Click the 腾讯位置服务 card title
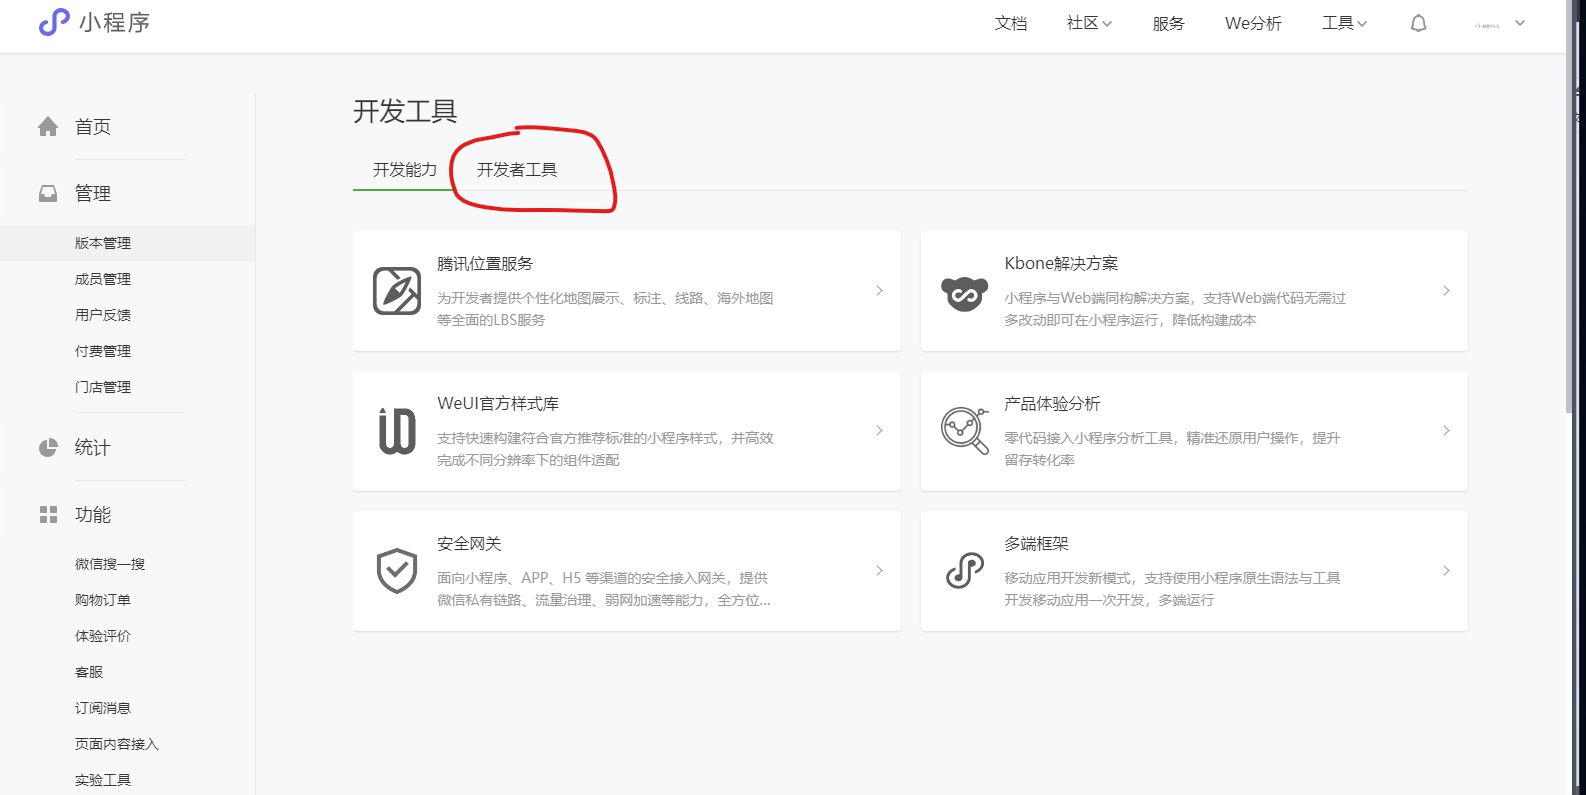The width and height of the screenshot is (1586, 795). (485, 264)
